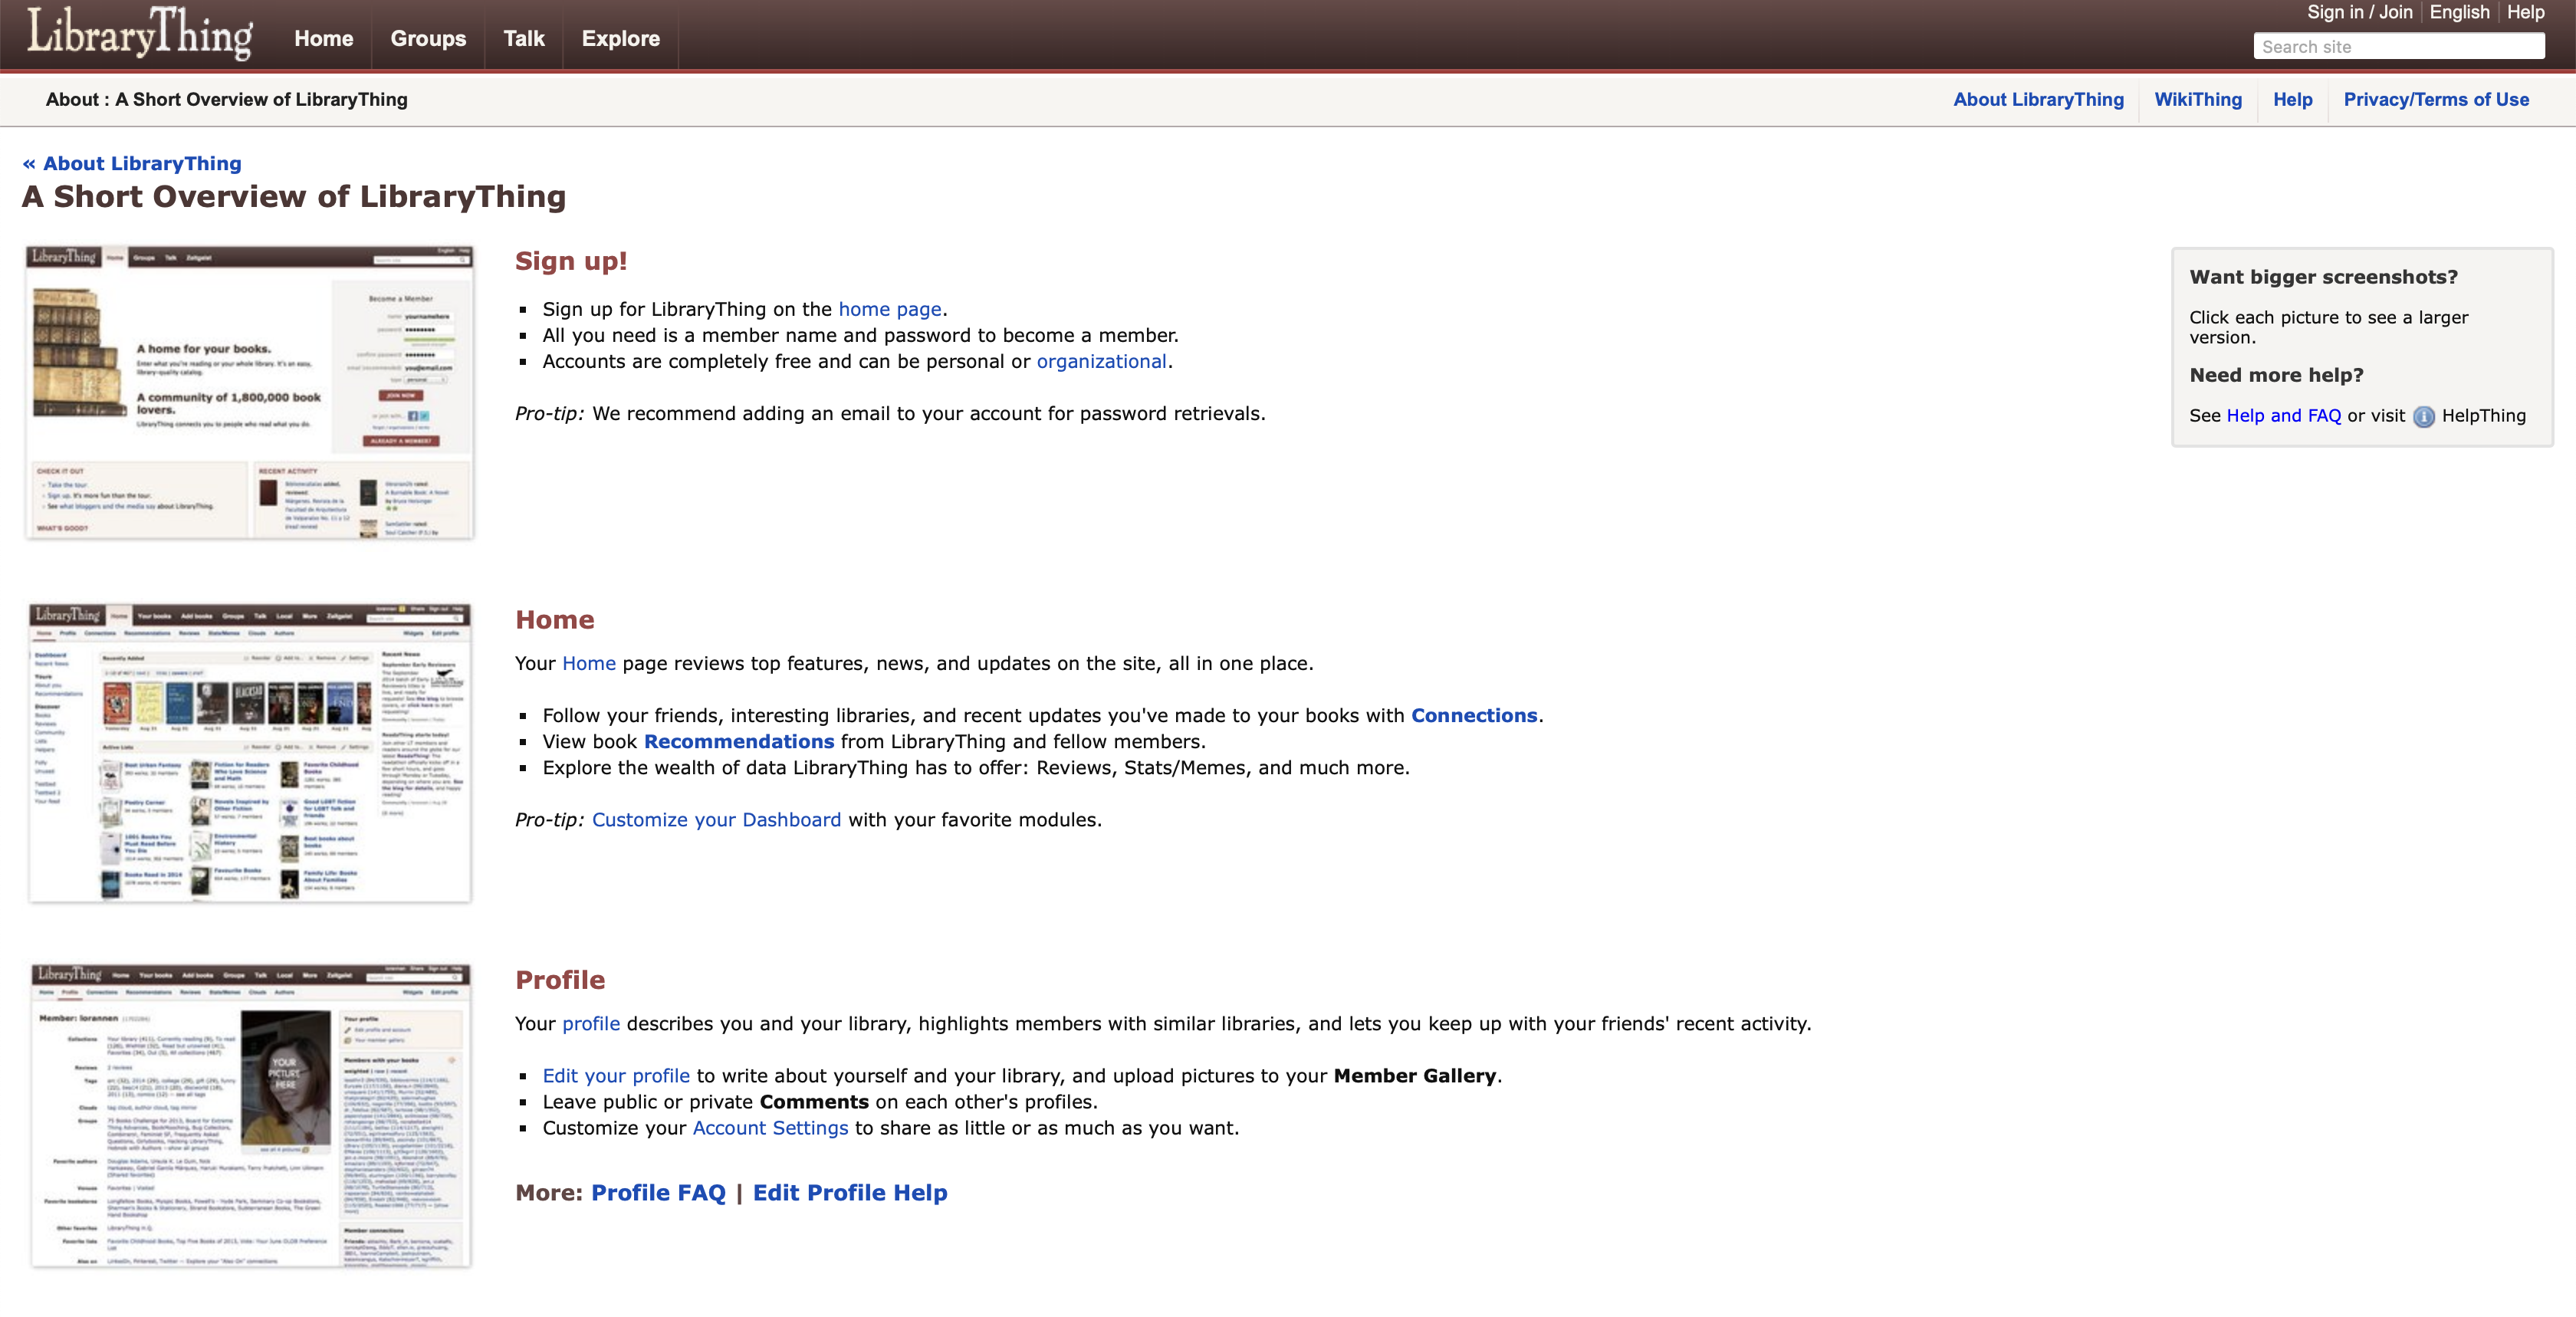
Task: Enlarge the Sign up screenshot thumbnail
Action: 249,393
